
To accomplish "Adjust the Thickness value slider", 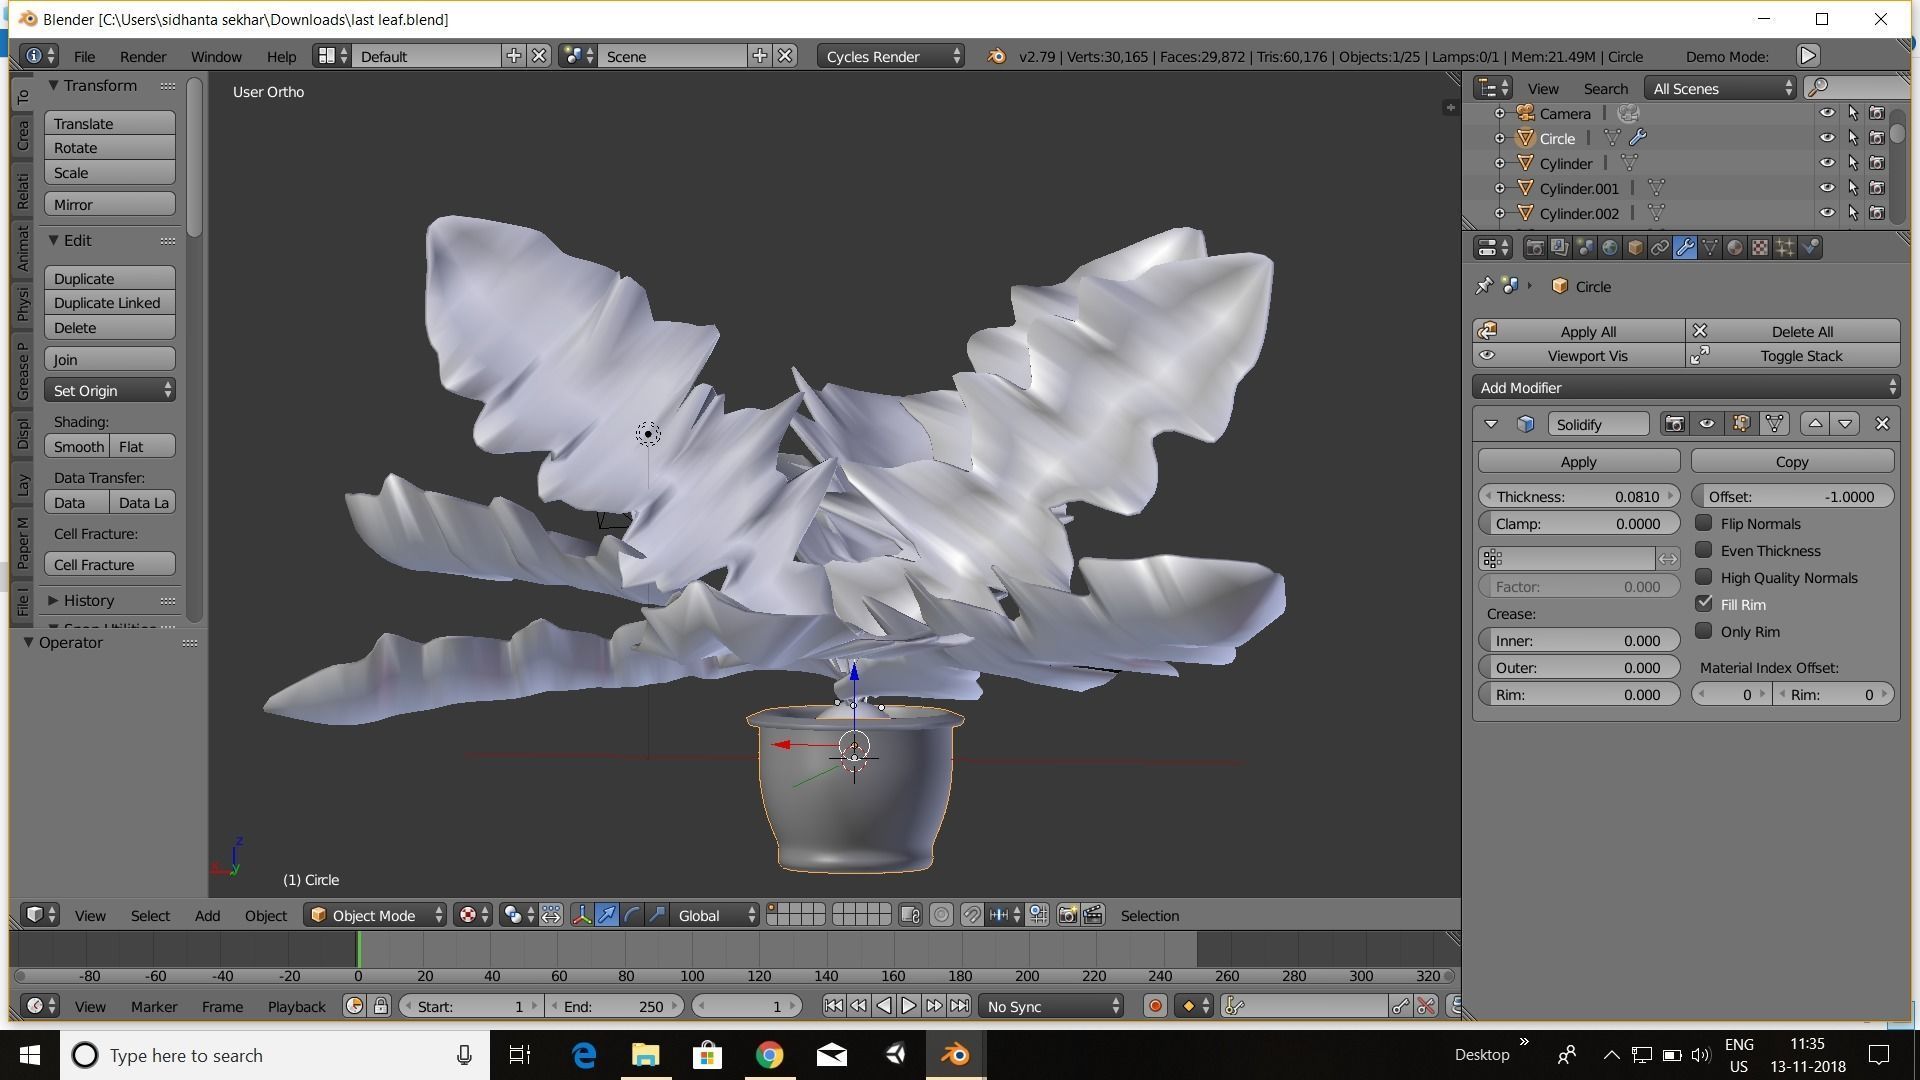I will tap(1579, 496).
